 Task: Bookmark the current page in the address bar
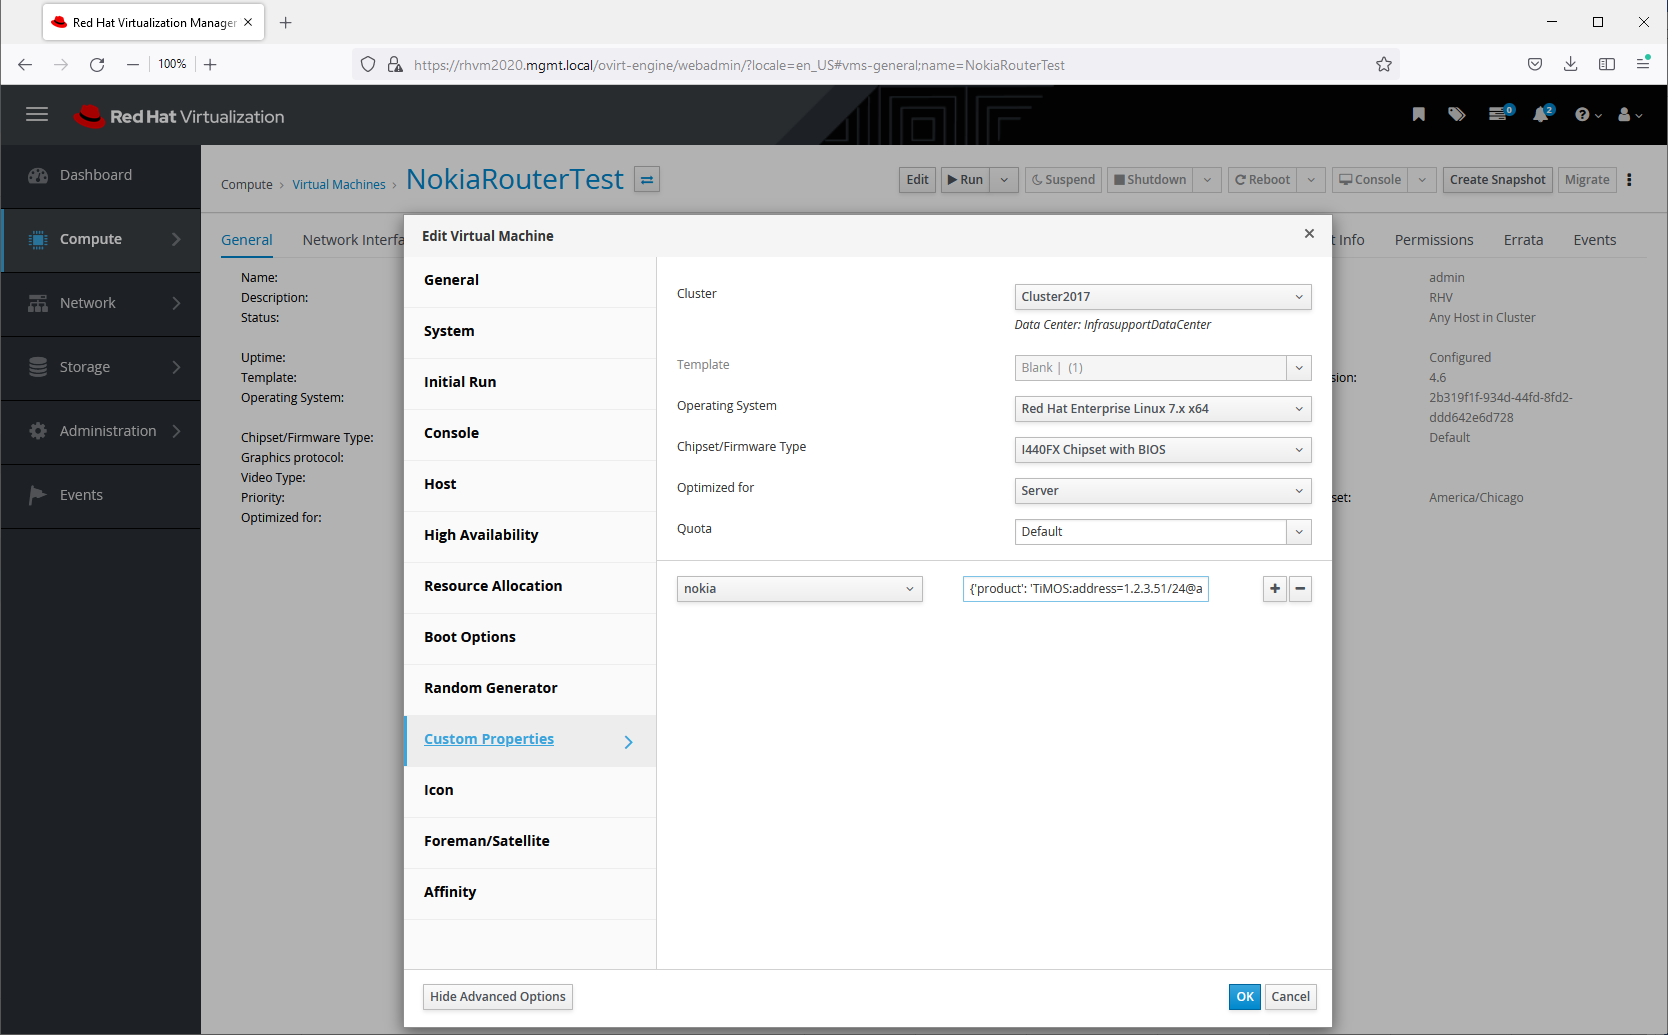pyautogui.click(x=1384, y=64)
